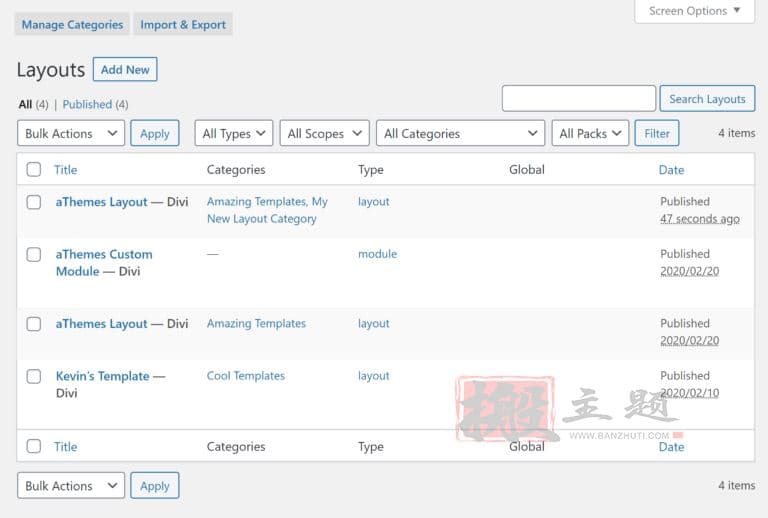Screen dimensions: 768x518
Task: Check the aThemes Custom Module row
Action: click(34, 254)
